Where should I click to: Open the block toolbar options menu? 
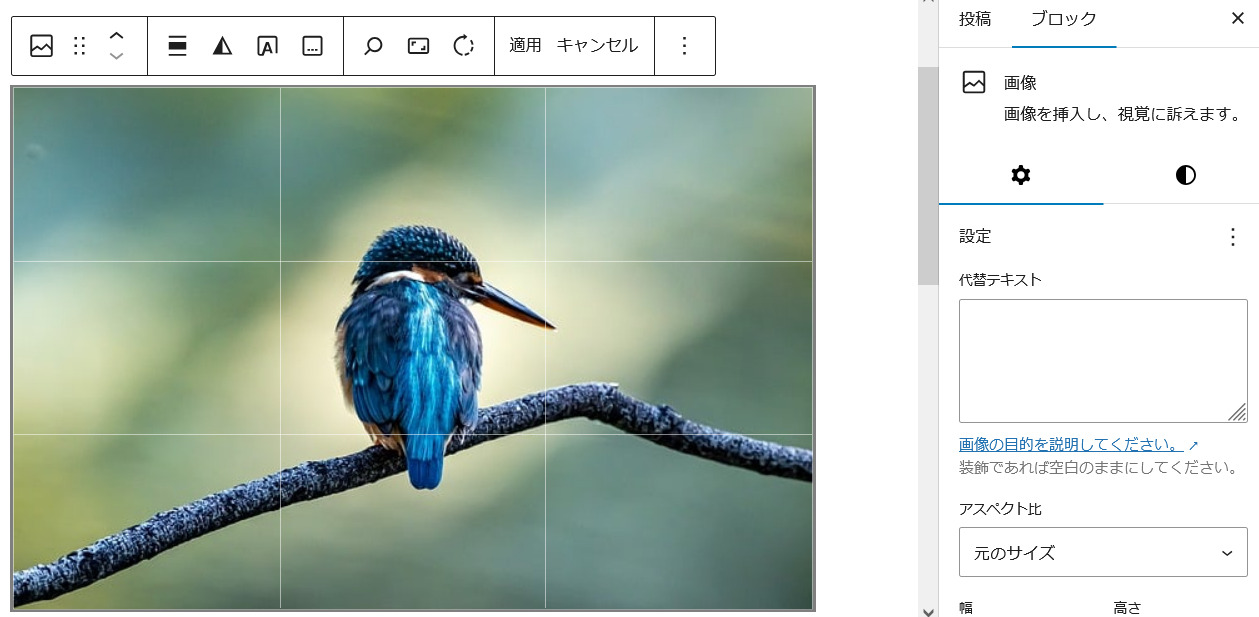point(684,46)
